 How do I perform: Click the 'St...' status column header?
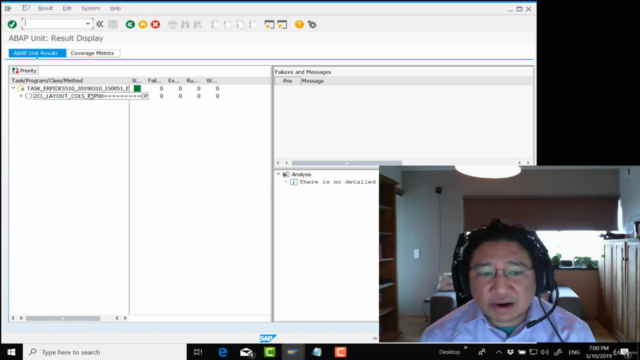pyautogui.click(x=137, y=80)
